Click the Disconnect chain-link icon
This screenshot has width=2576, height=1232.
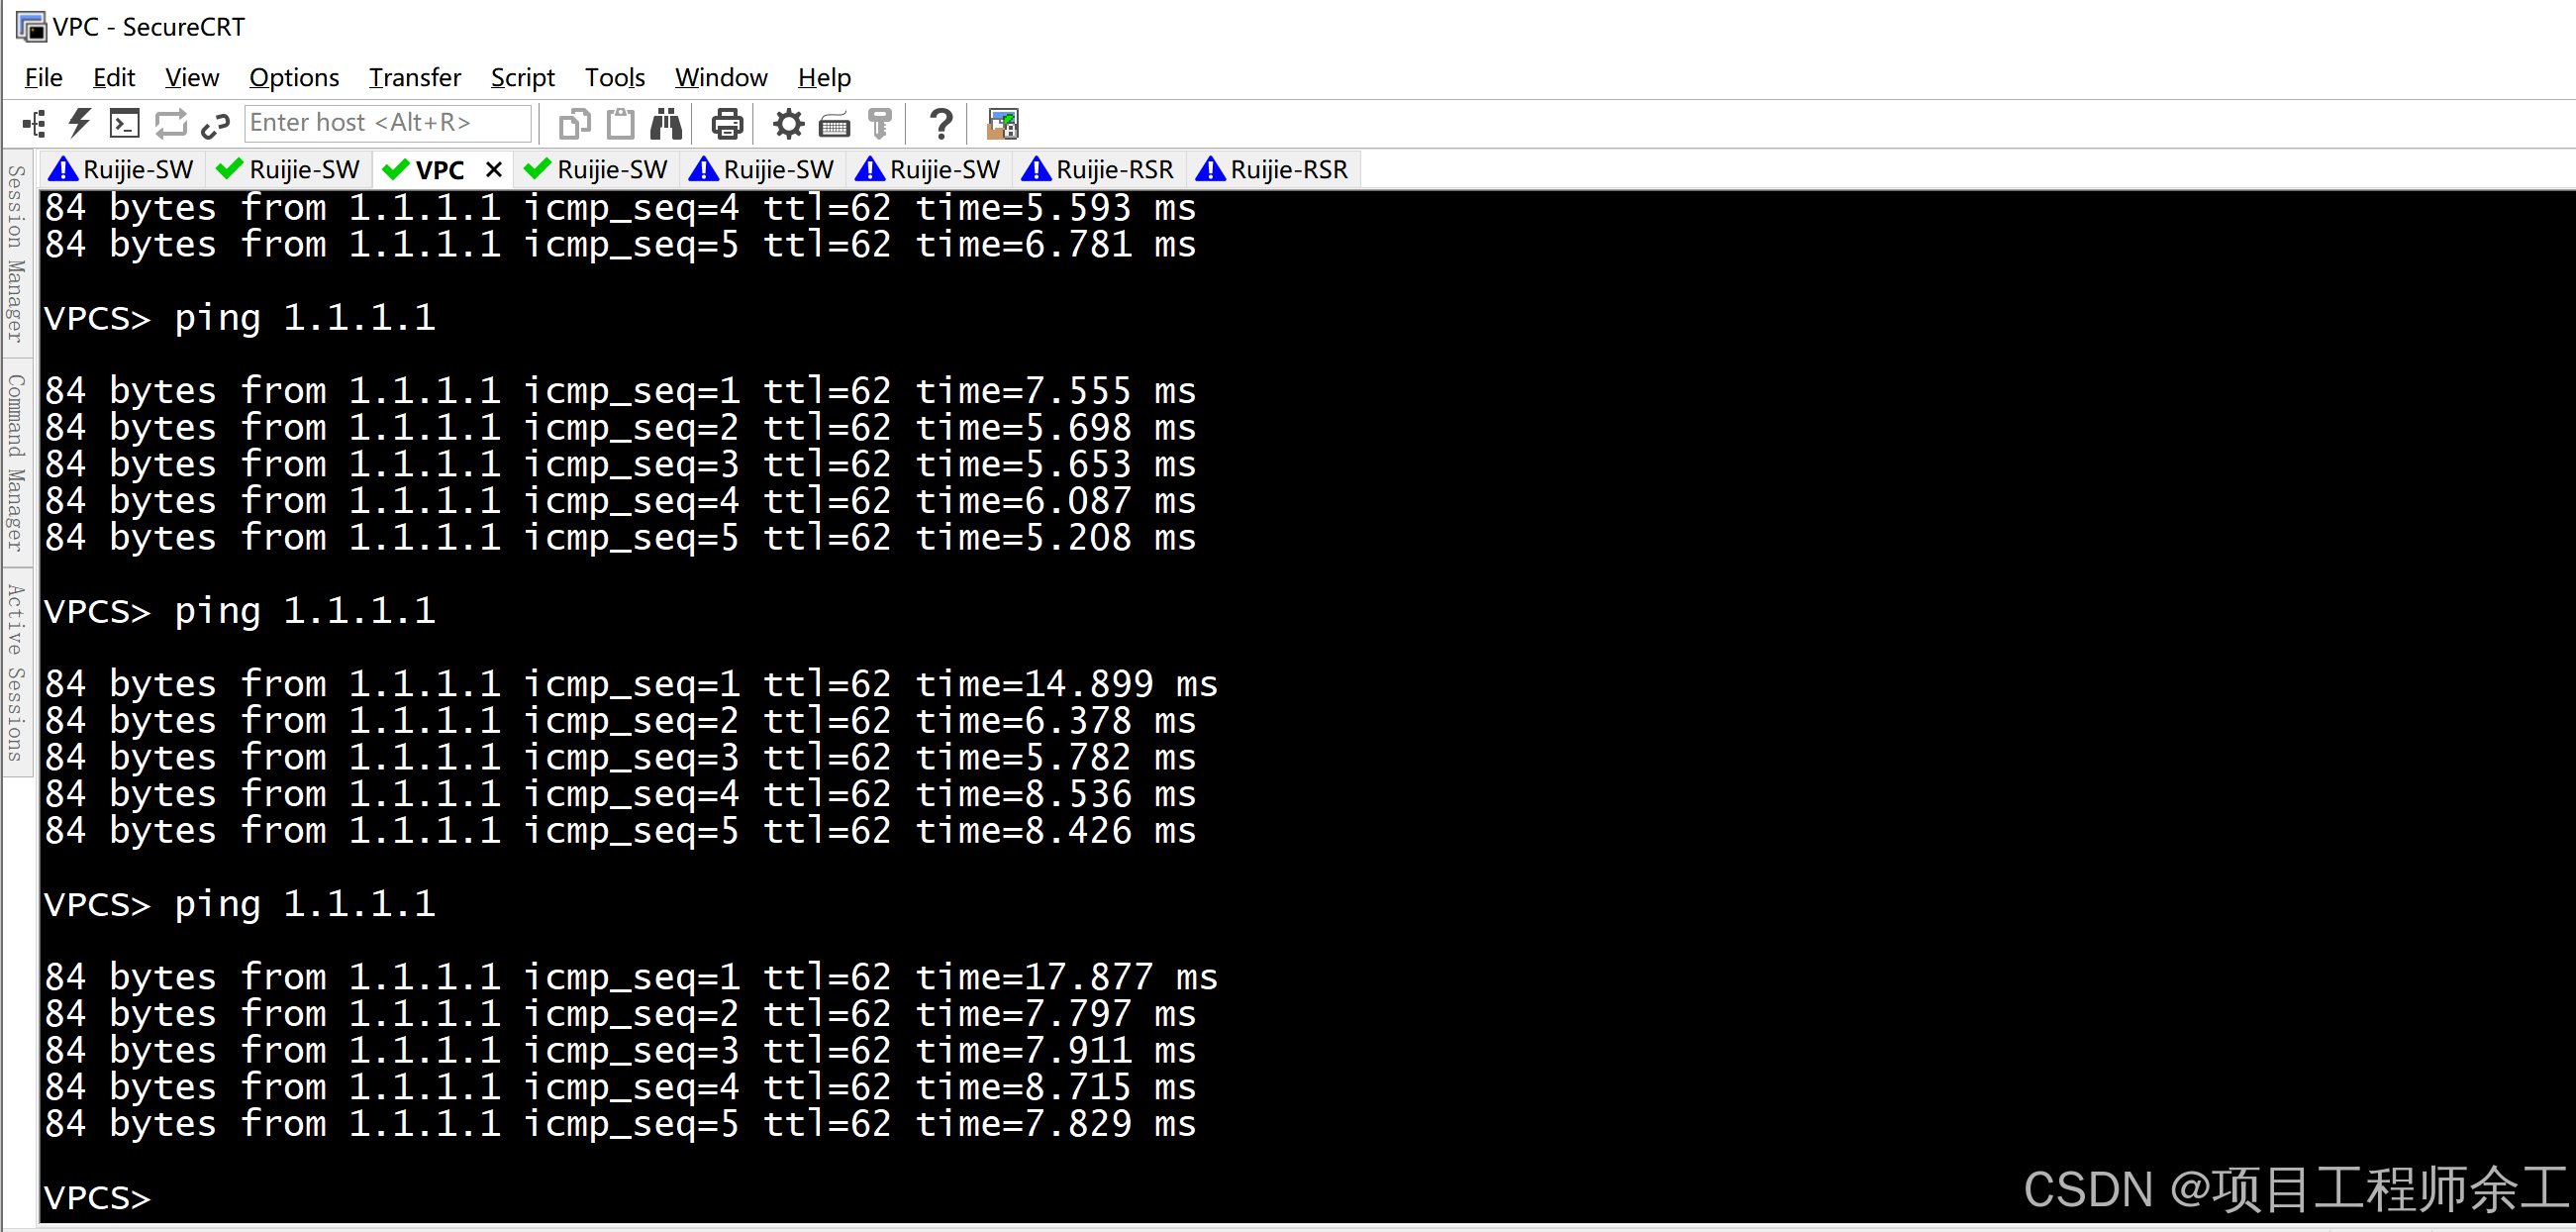point(215,124)
